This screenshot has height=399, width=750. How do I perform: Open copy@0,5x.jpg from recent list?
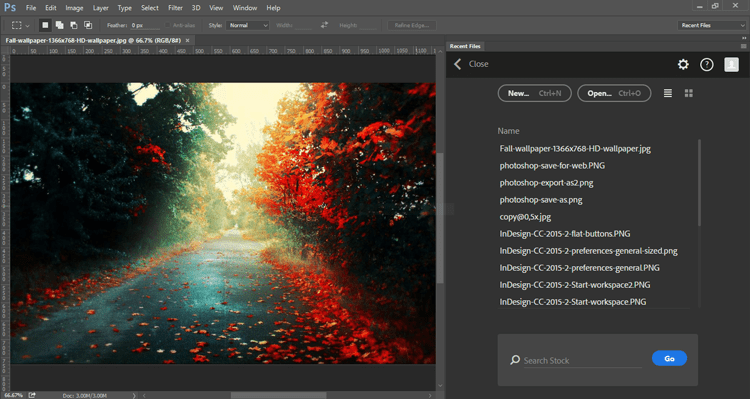point(525,217)
